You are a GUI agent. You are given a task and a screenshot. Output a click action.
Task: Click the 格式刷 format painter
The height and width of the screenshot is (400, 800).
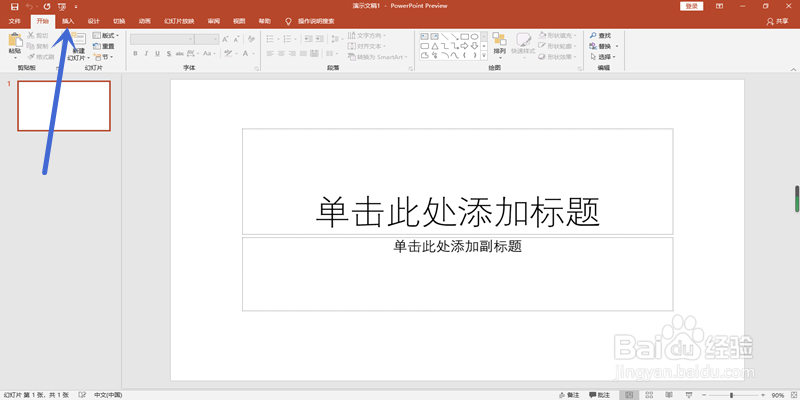point(41,57)
